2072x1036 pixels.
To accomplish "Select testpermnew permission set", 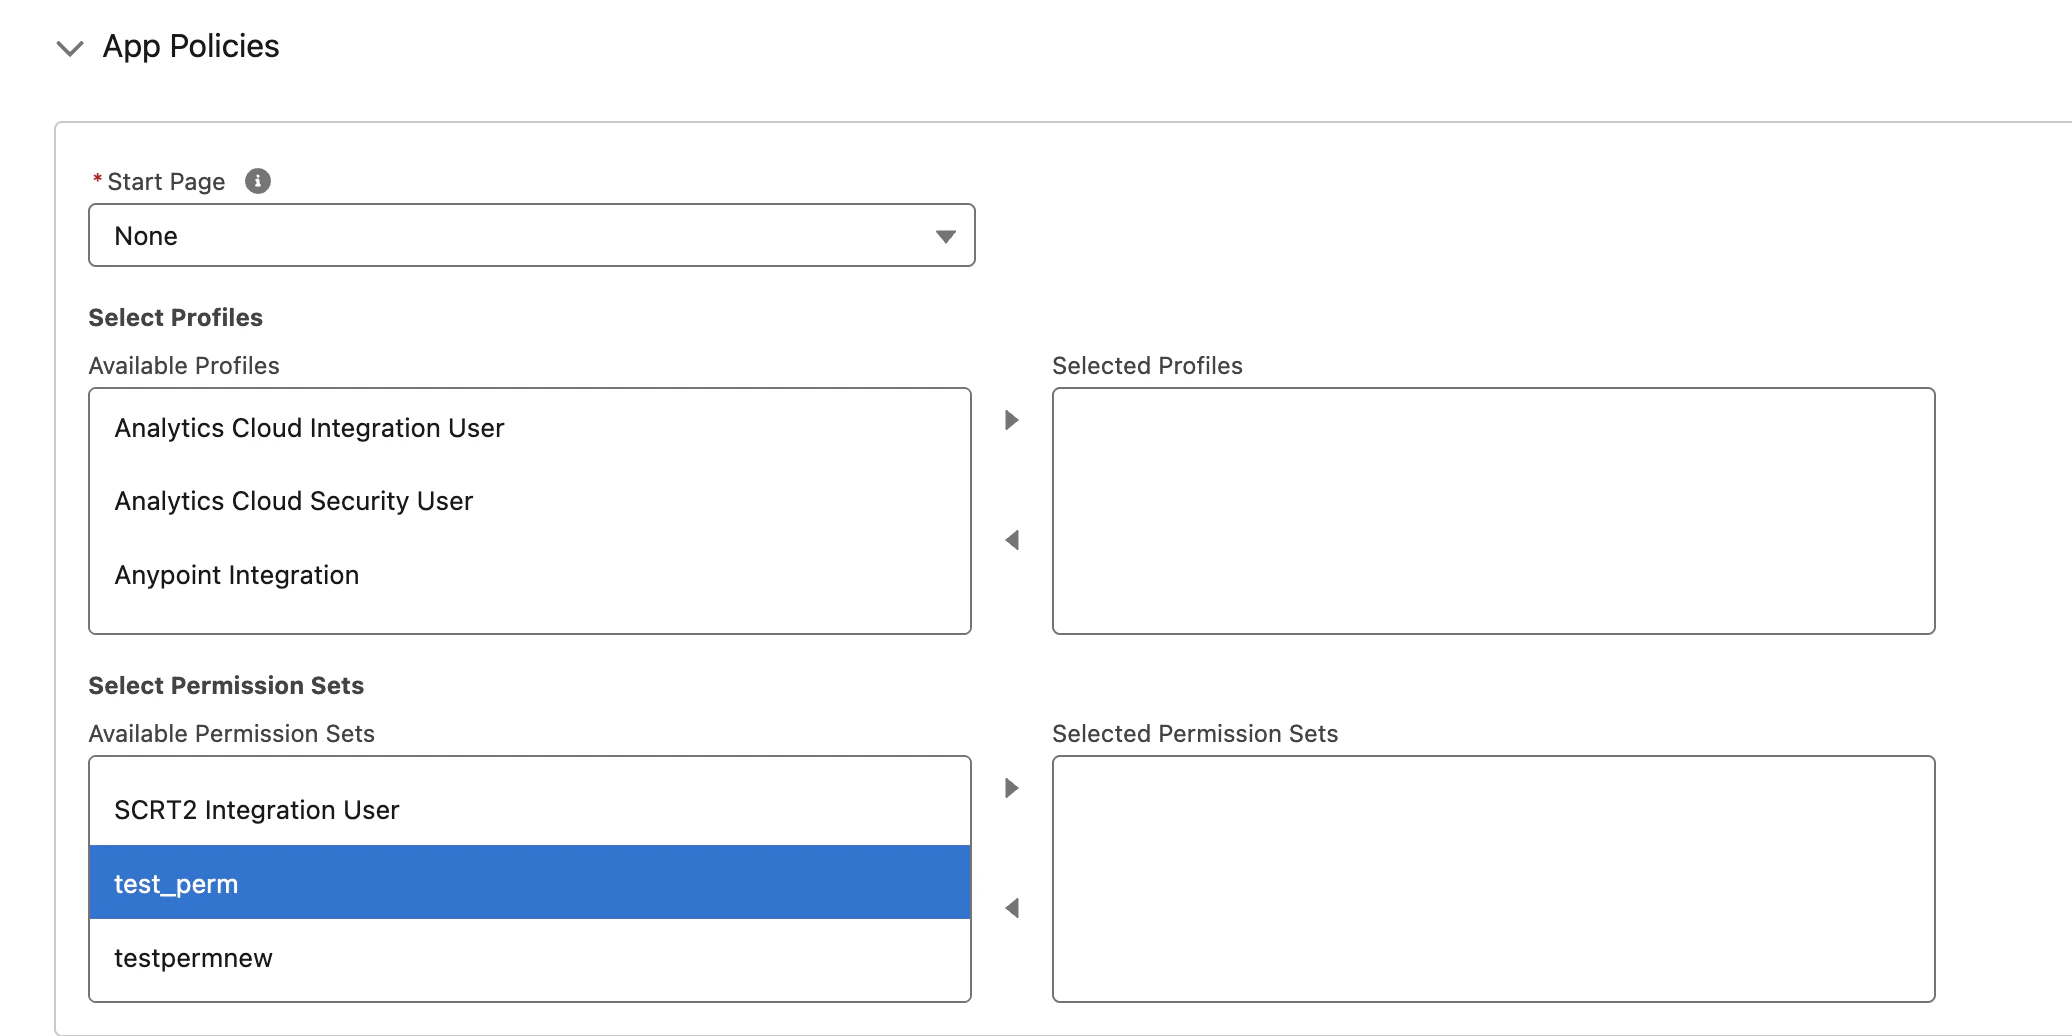I will click(193, 958).
